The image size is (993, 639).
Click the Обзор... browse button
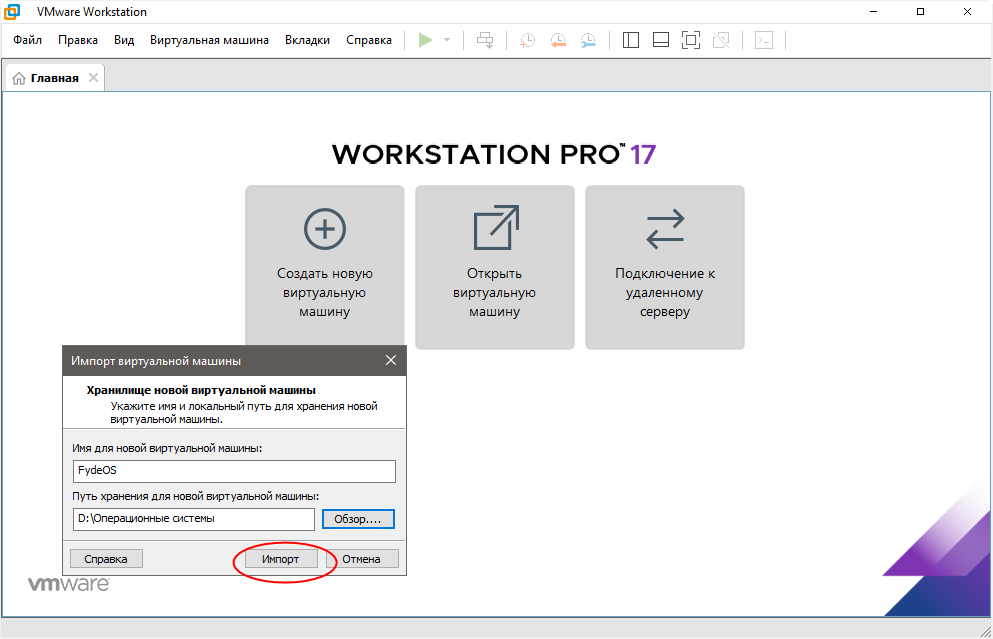(x=358, y=519)
